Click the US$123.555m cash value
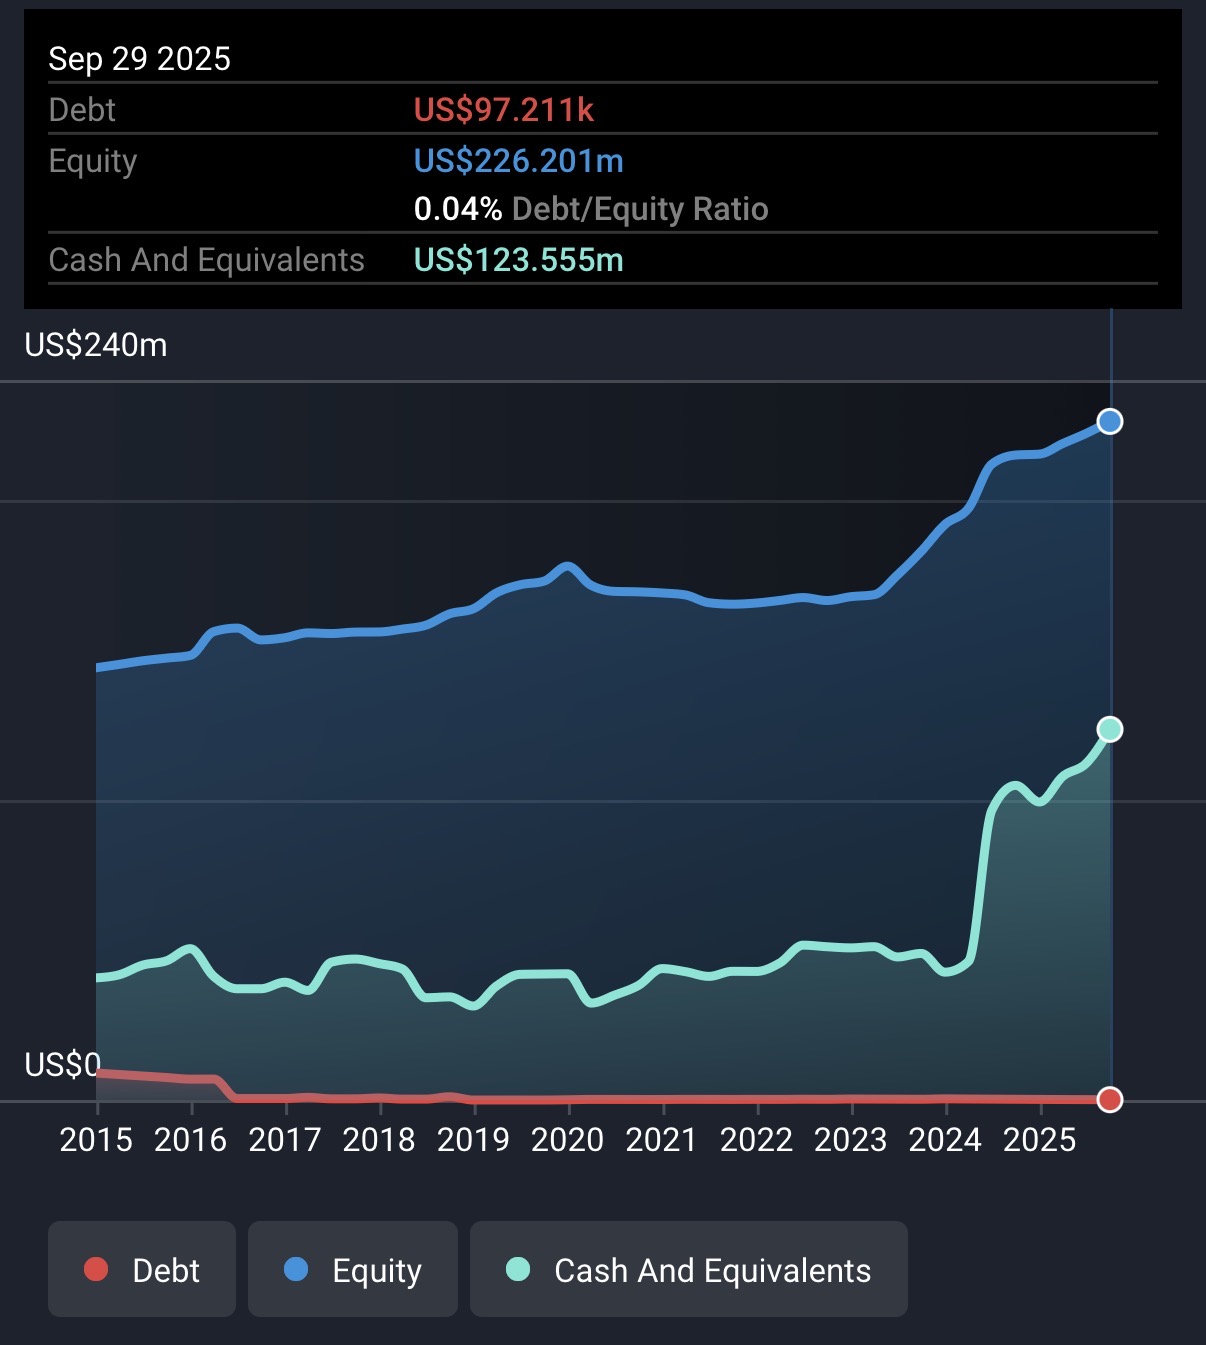The width and height of the screenshot is (1206, 1345). pyautogui.click(x=518, y=260)
